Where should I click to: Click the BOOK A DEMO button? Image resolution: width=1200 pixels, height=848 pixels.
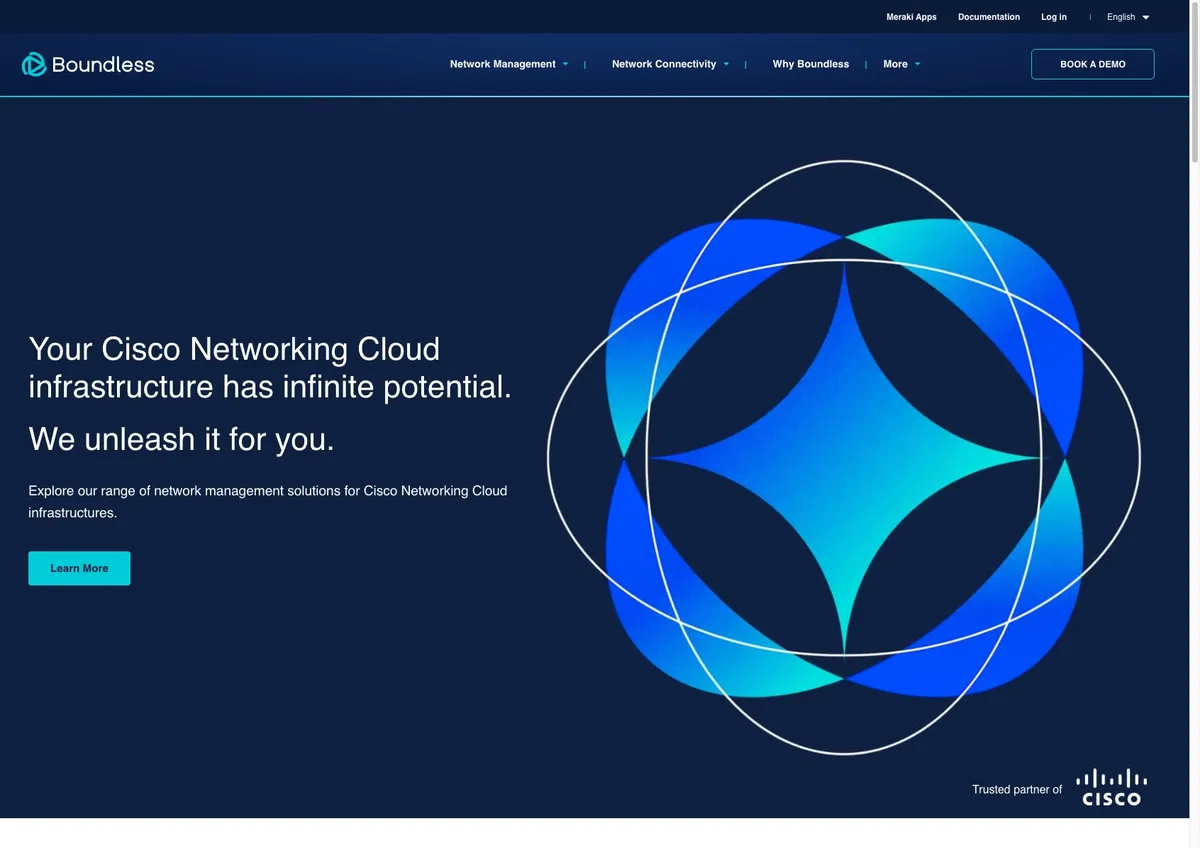(x=1093, y=64)
